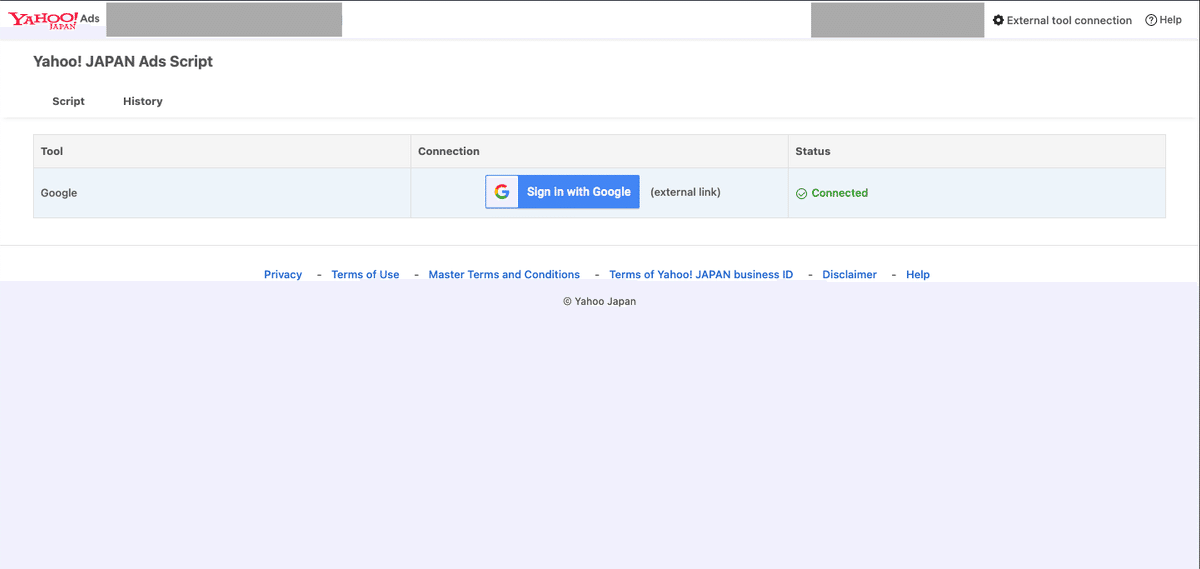
Task: Click the green Connected checkmark icon
Action: click(x=801, y=194)
